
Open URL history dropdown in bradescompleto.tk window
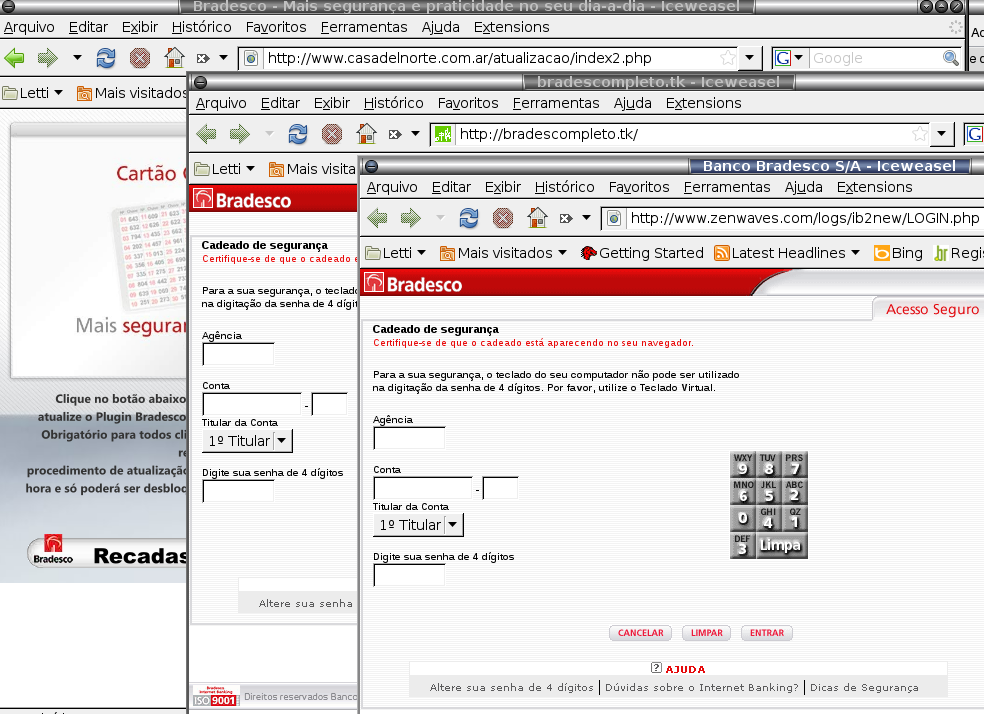tap(941, 134)
